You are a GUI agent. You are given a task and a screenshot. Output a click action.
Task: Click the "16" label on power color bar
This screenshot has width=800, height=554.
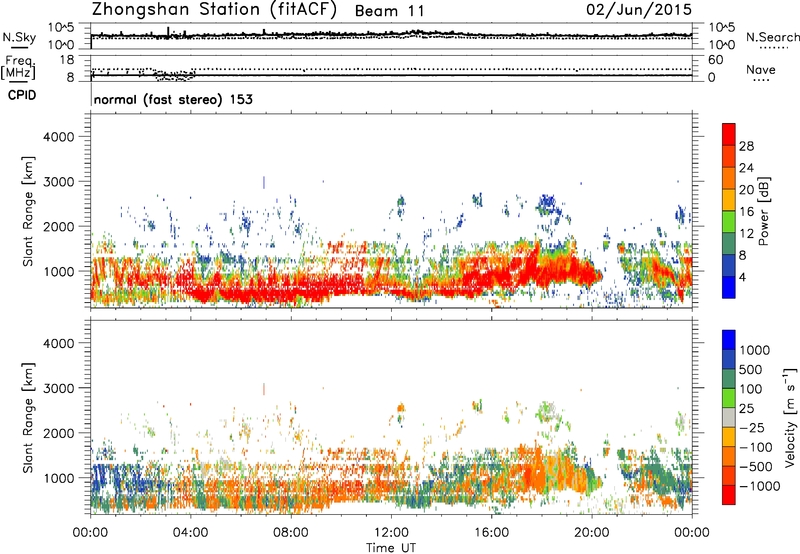coord(746,212)
